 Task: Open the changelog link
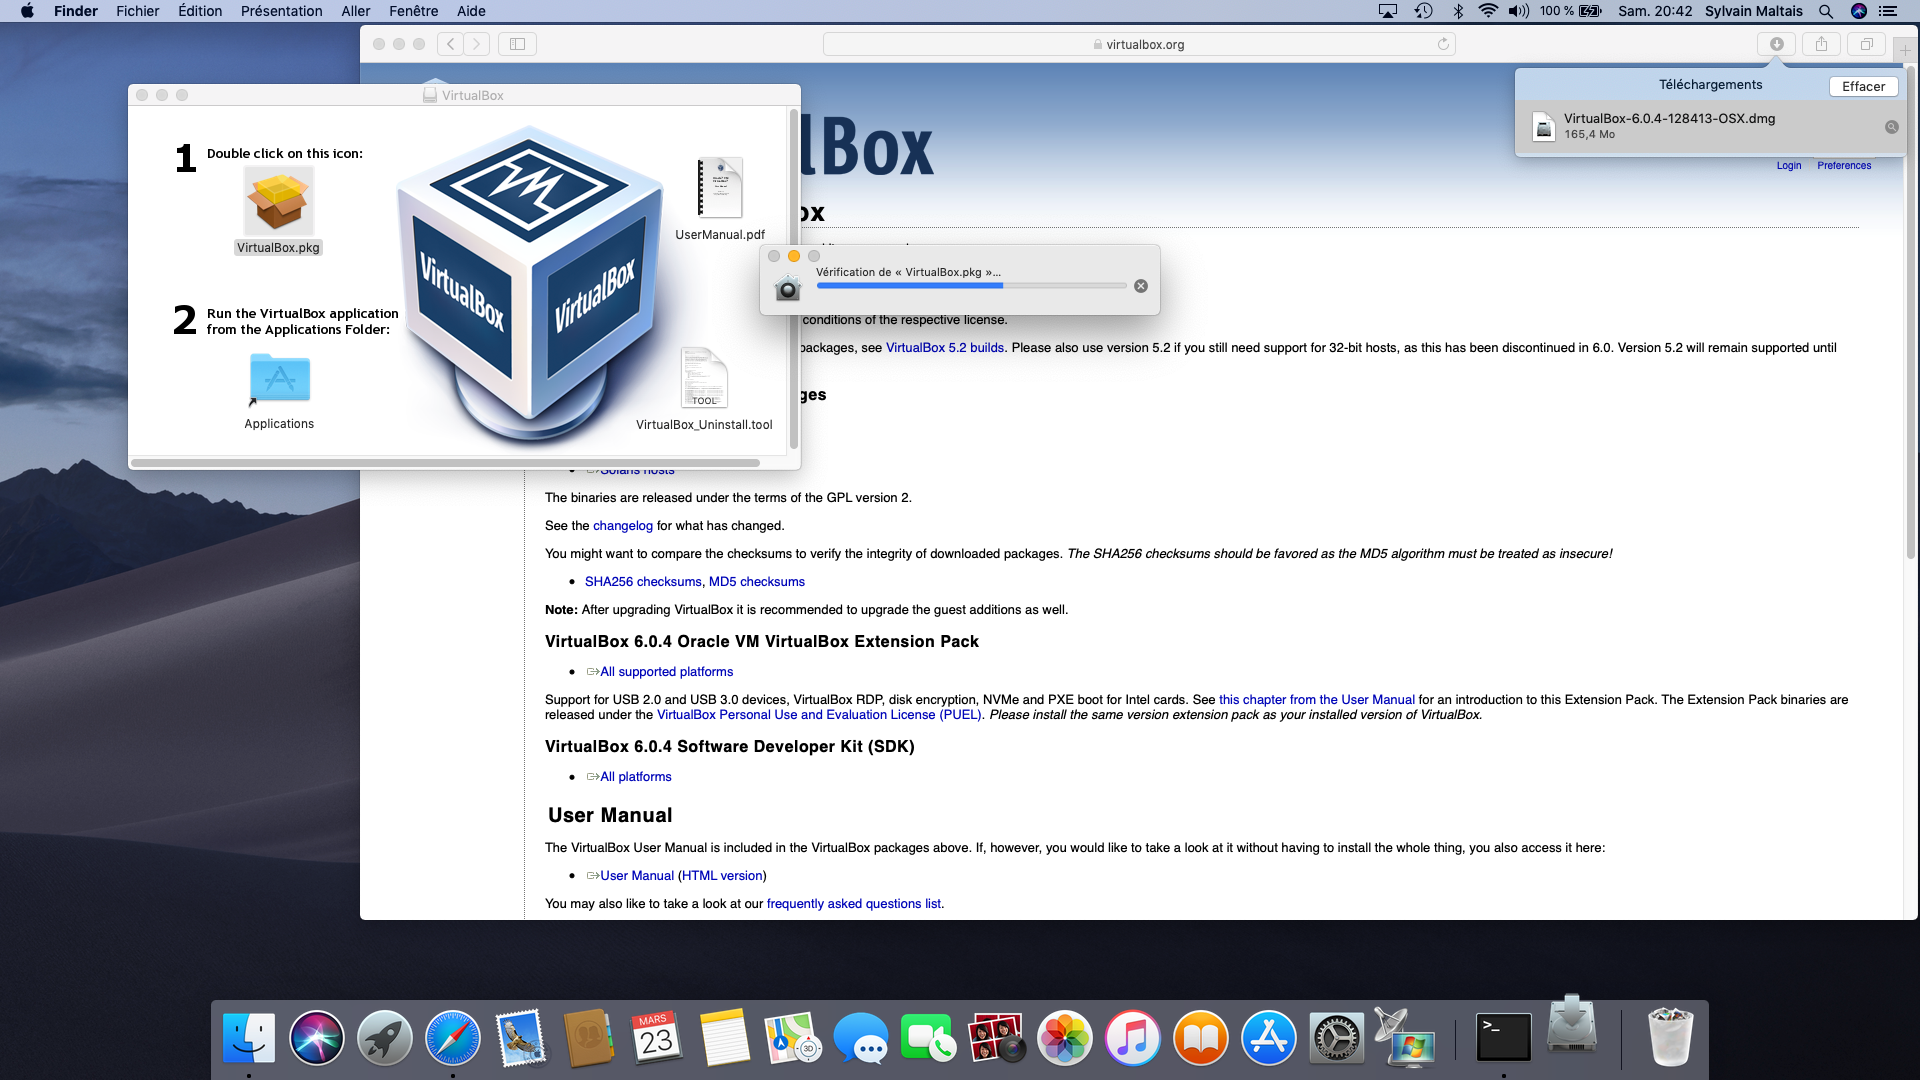tap(622, 525)
